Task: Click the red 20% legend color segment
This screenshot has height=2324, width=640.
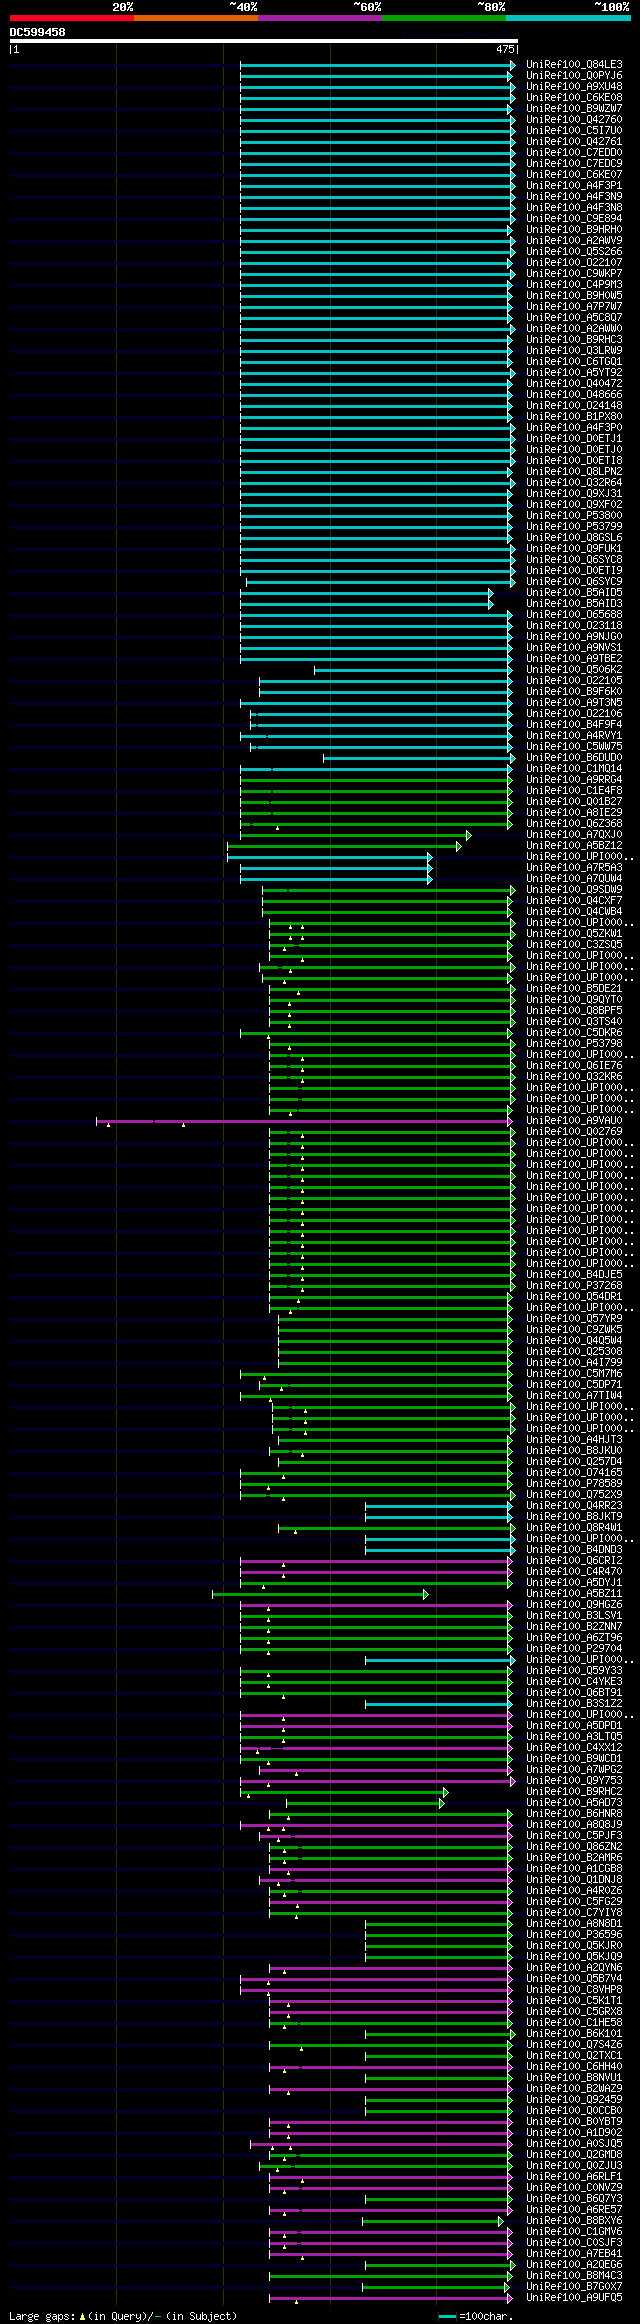Action: tap(71, 18)
